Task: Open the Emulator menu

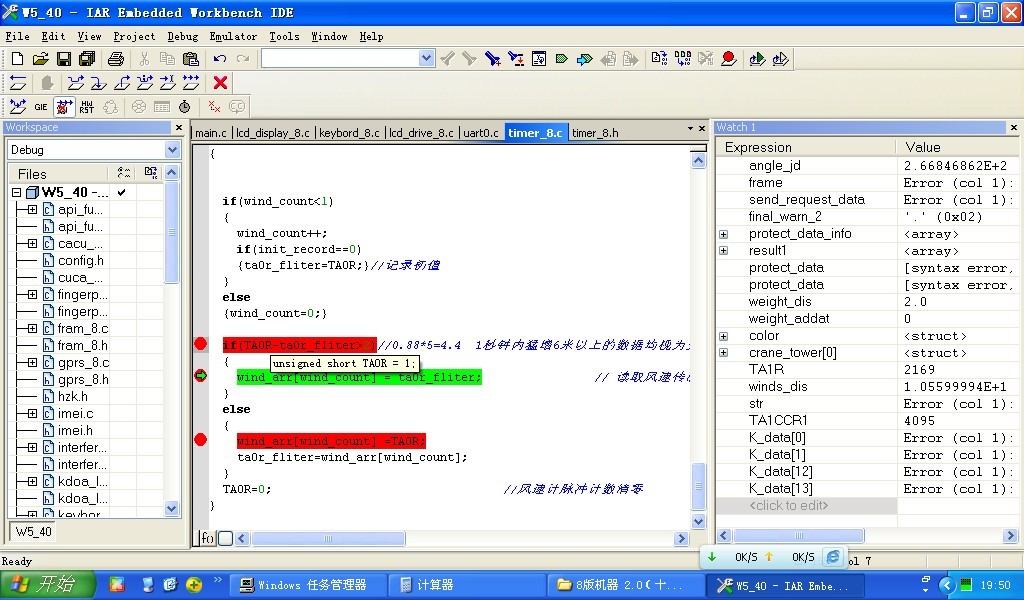Action: (233, 37)
